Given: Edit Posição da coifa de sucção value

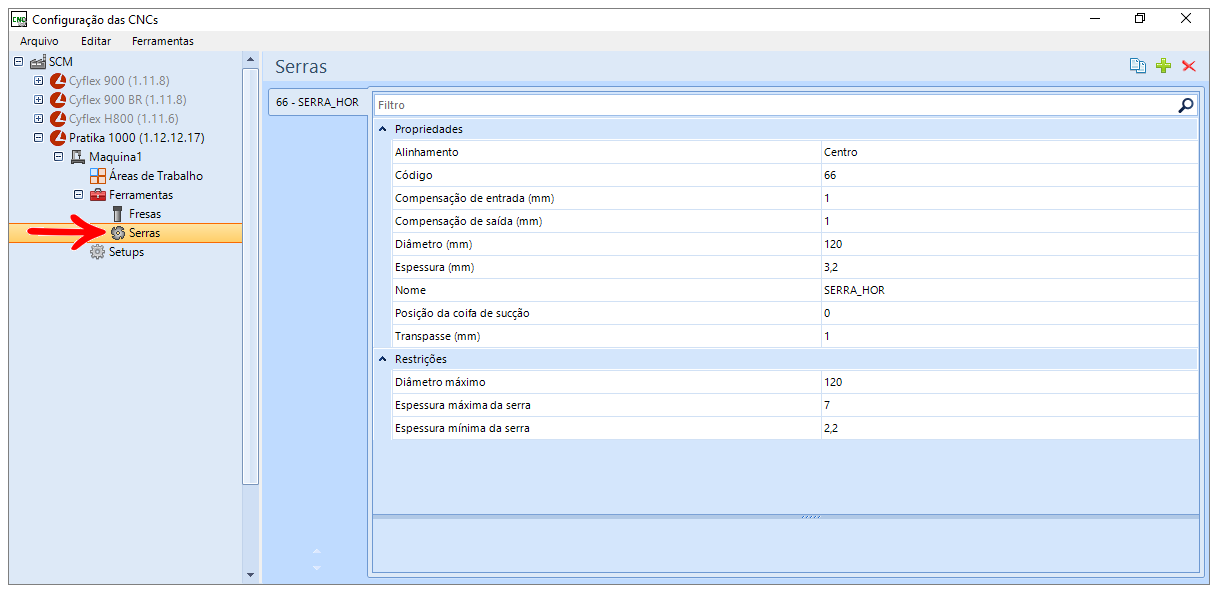Looking at the screenshot, I should pyautogui.click(x=1009, y=313).
